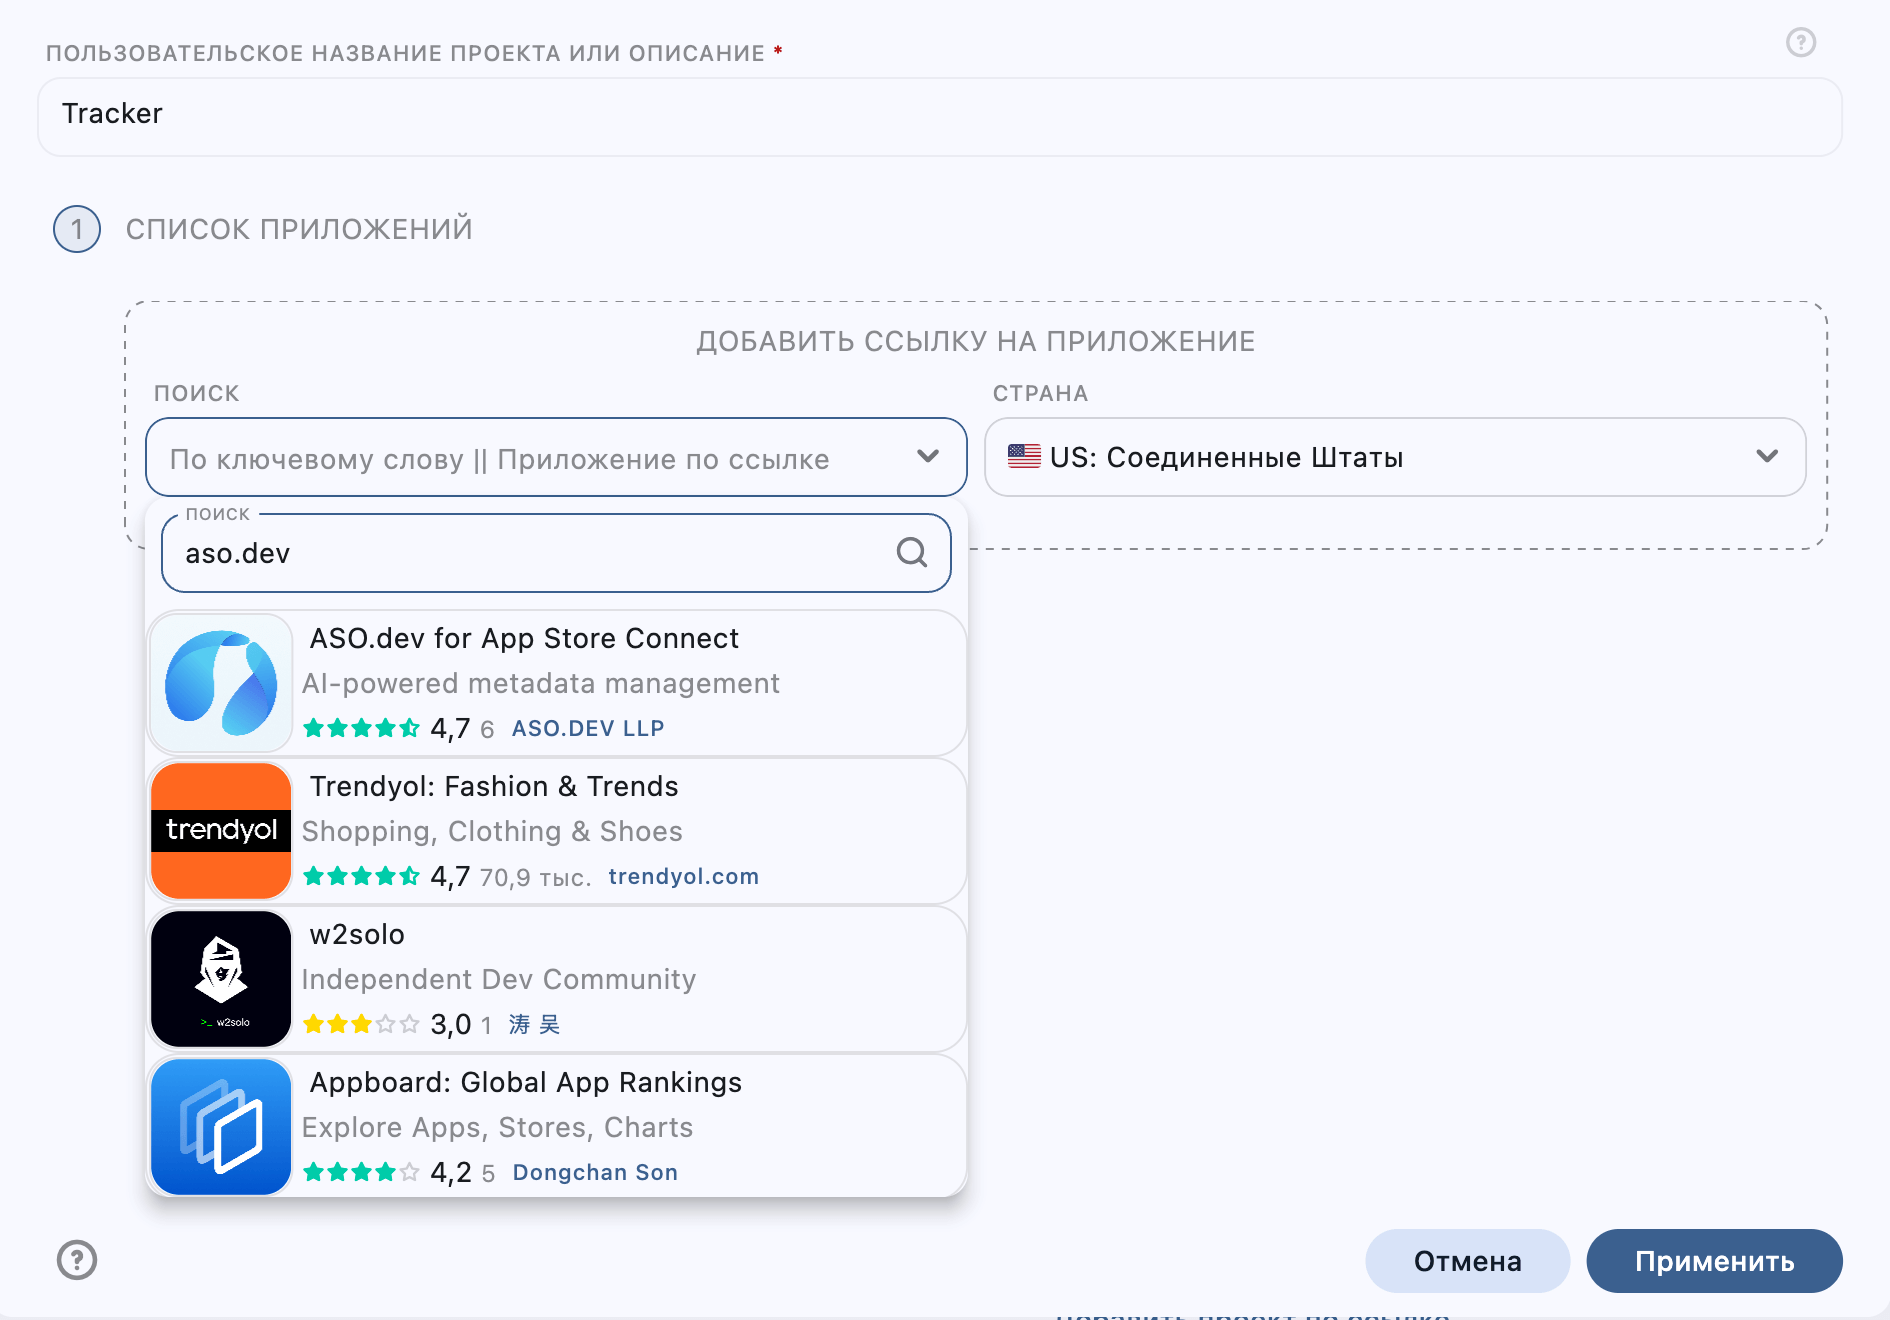Screen dimensions: 1890x1320
Task: Click the Trendyol app icon
Action: coord(221,831)
